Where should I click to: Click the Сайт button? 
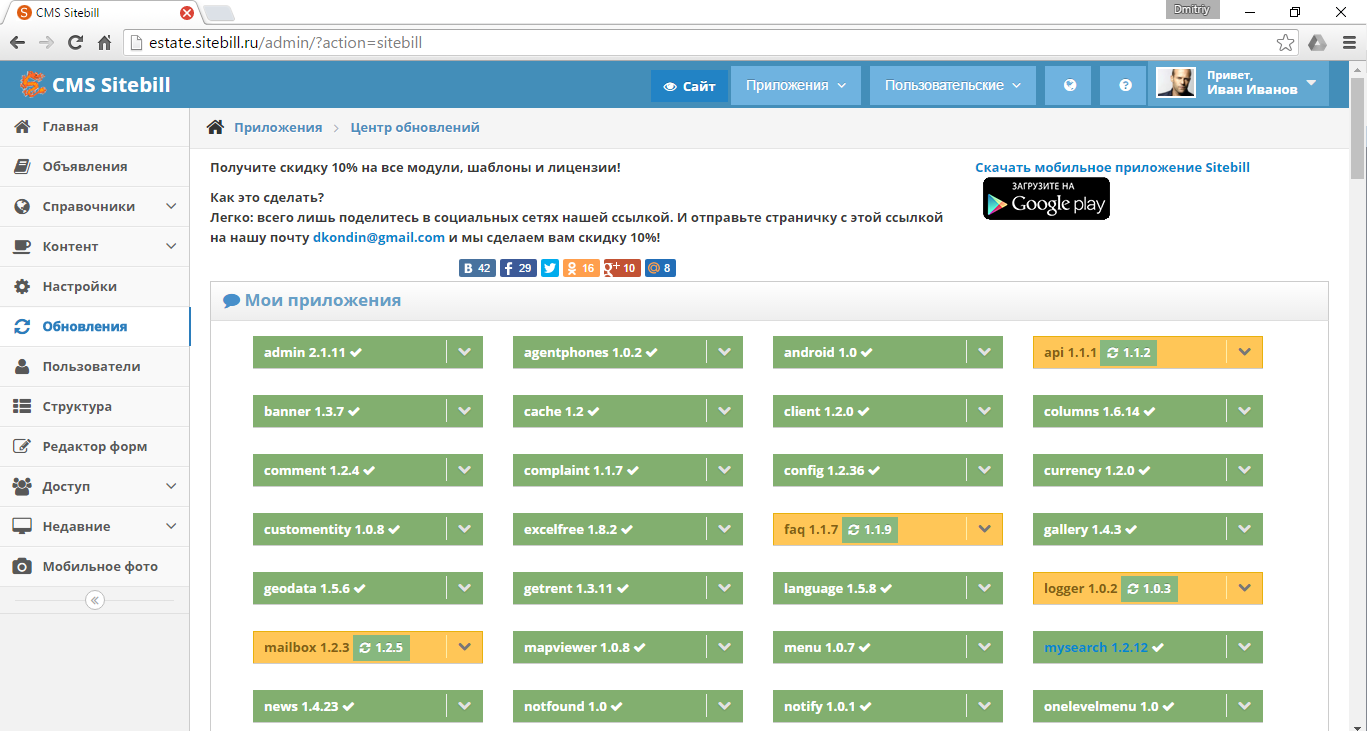click(690, 86)
